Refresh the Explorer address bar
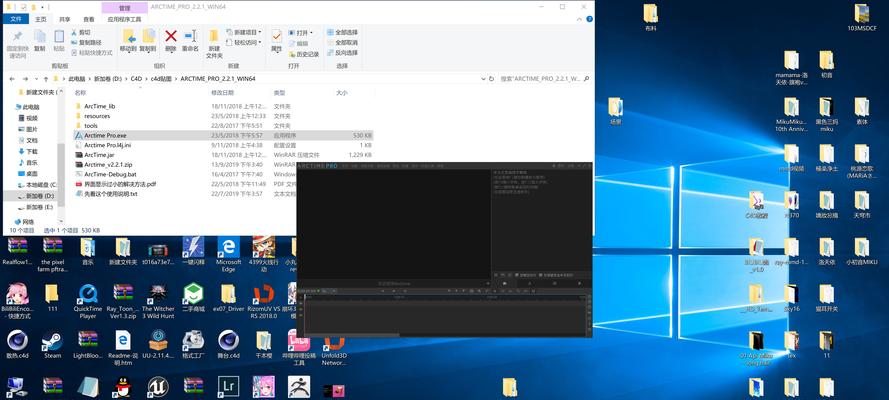Viewport: 889px width, 400px height. (490, 79)
